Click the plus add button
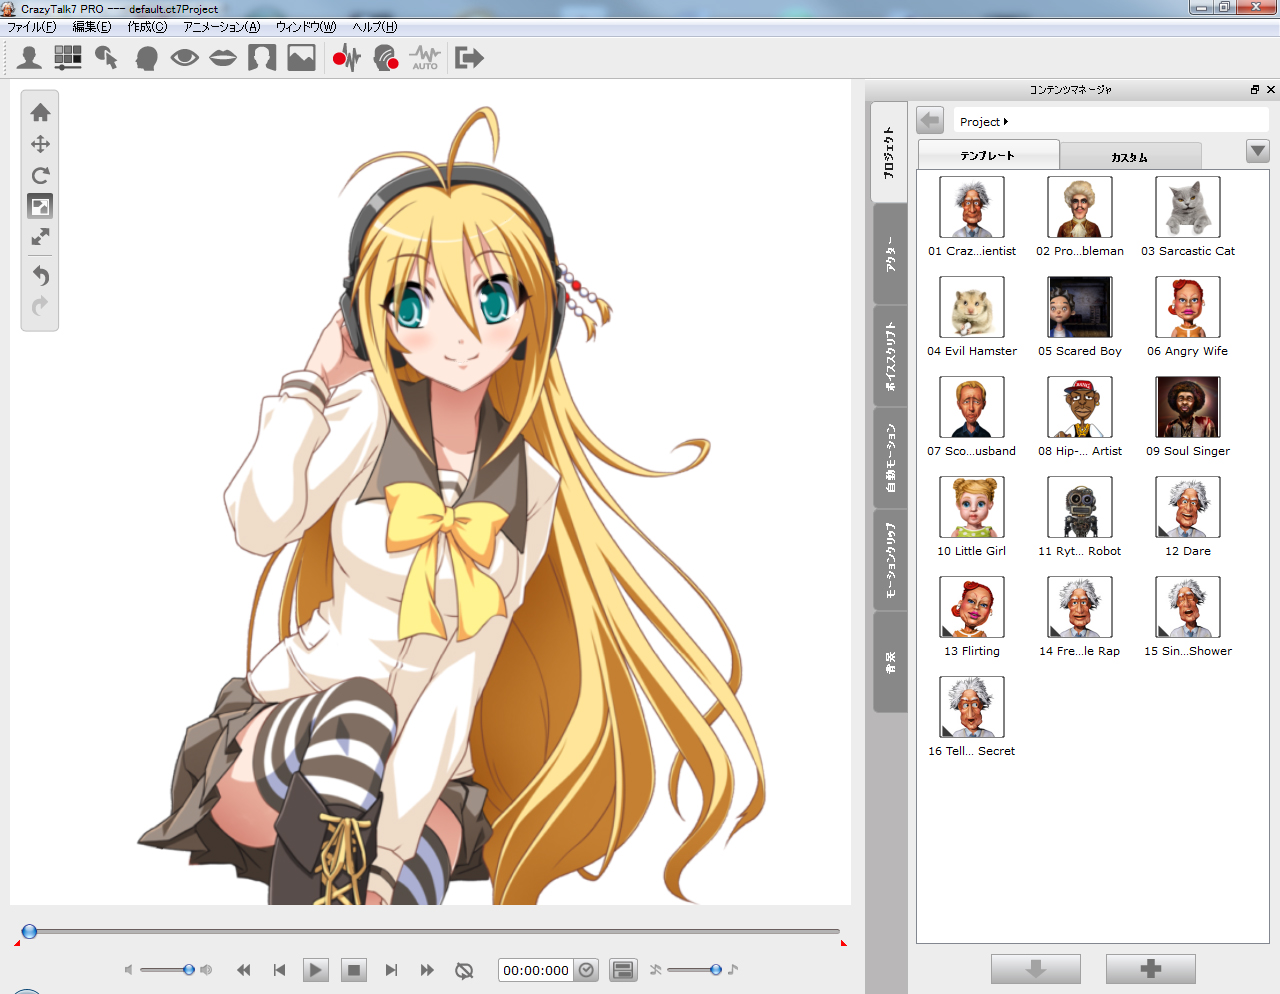This screenshot has height=994, width=1280. point(1151,969)
